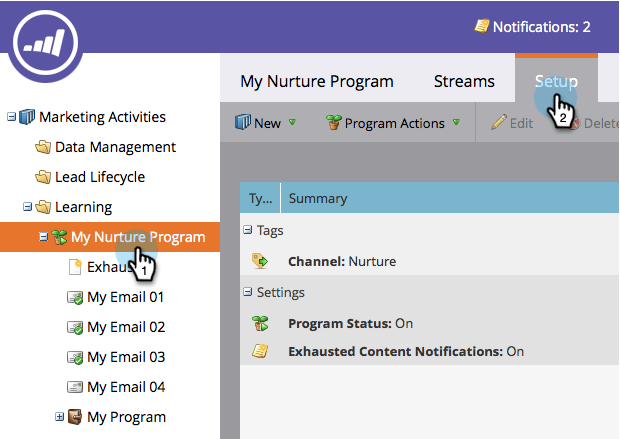Select Lead Lifecycle in the tree

pos(99,177)
